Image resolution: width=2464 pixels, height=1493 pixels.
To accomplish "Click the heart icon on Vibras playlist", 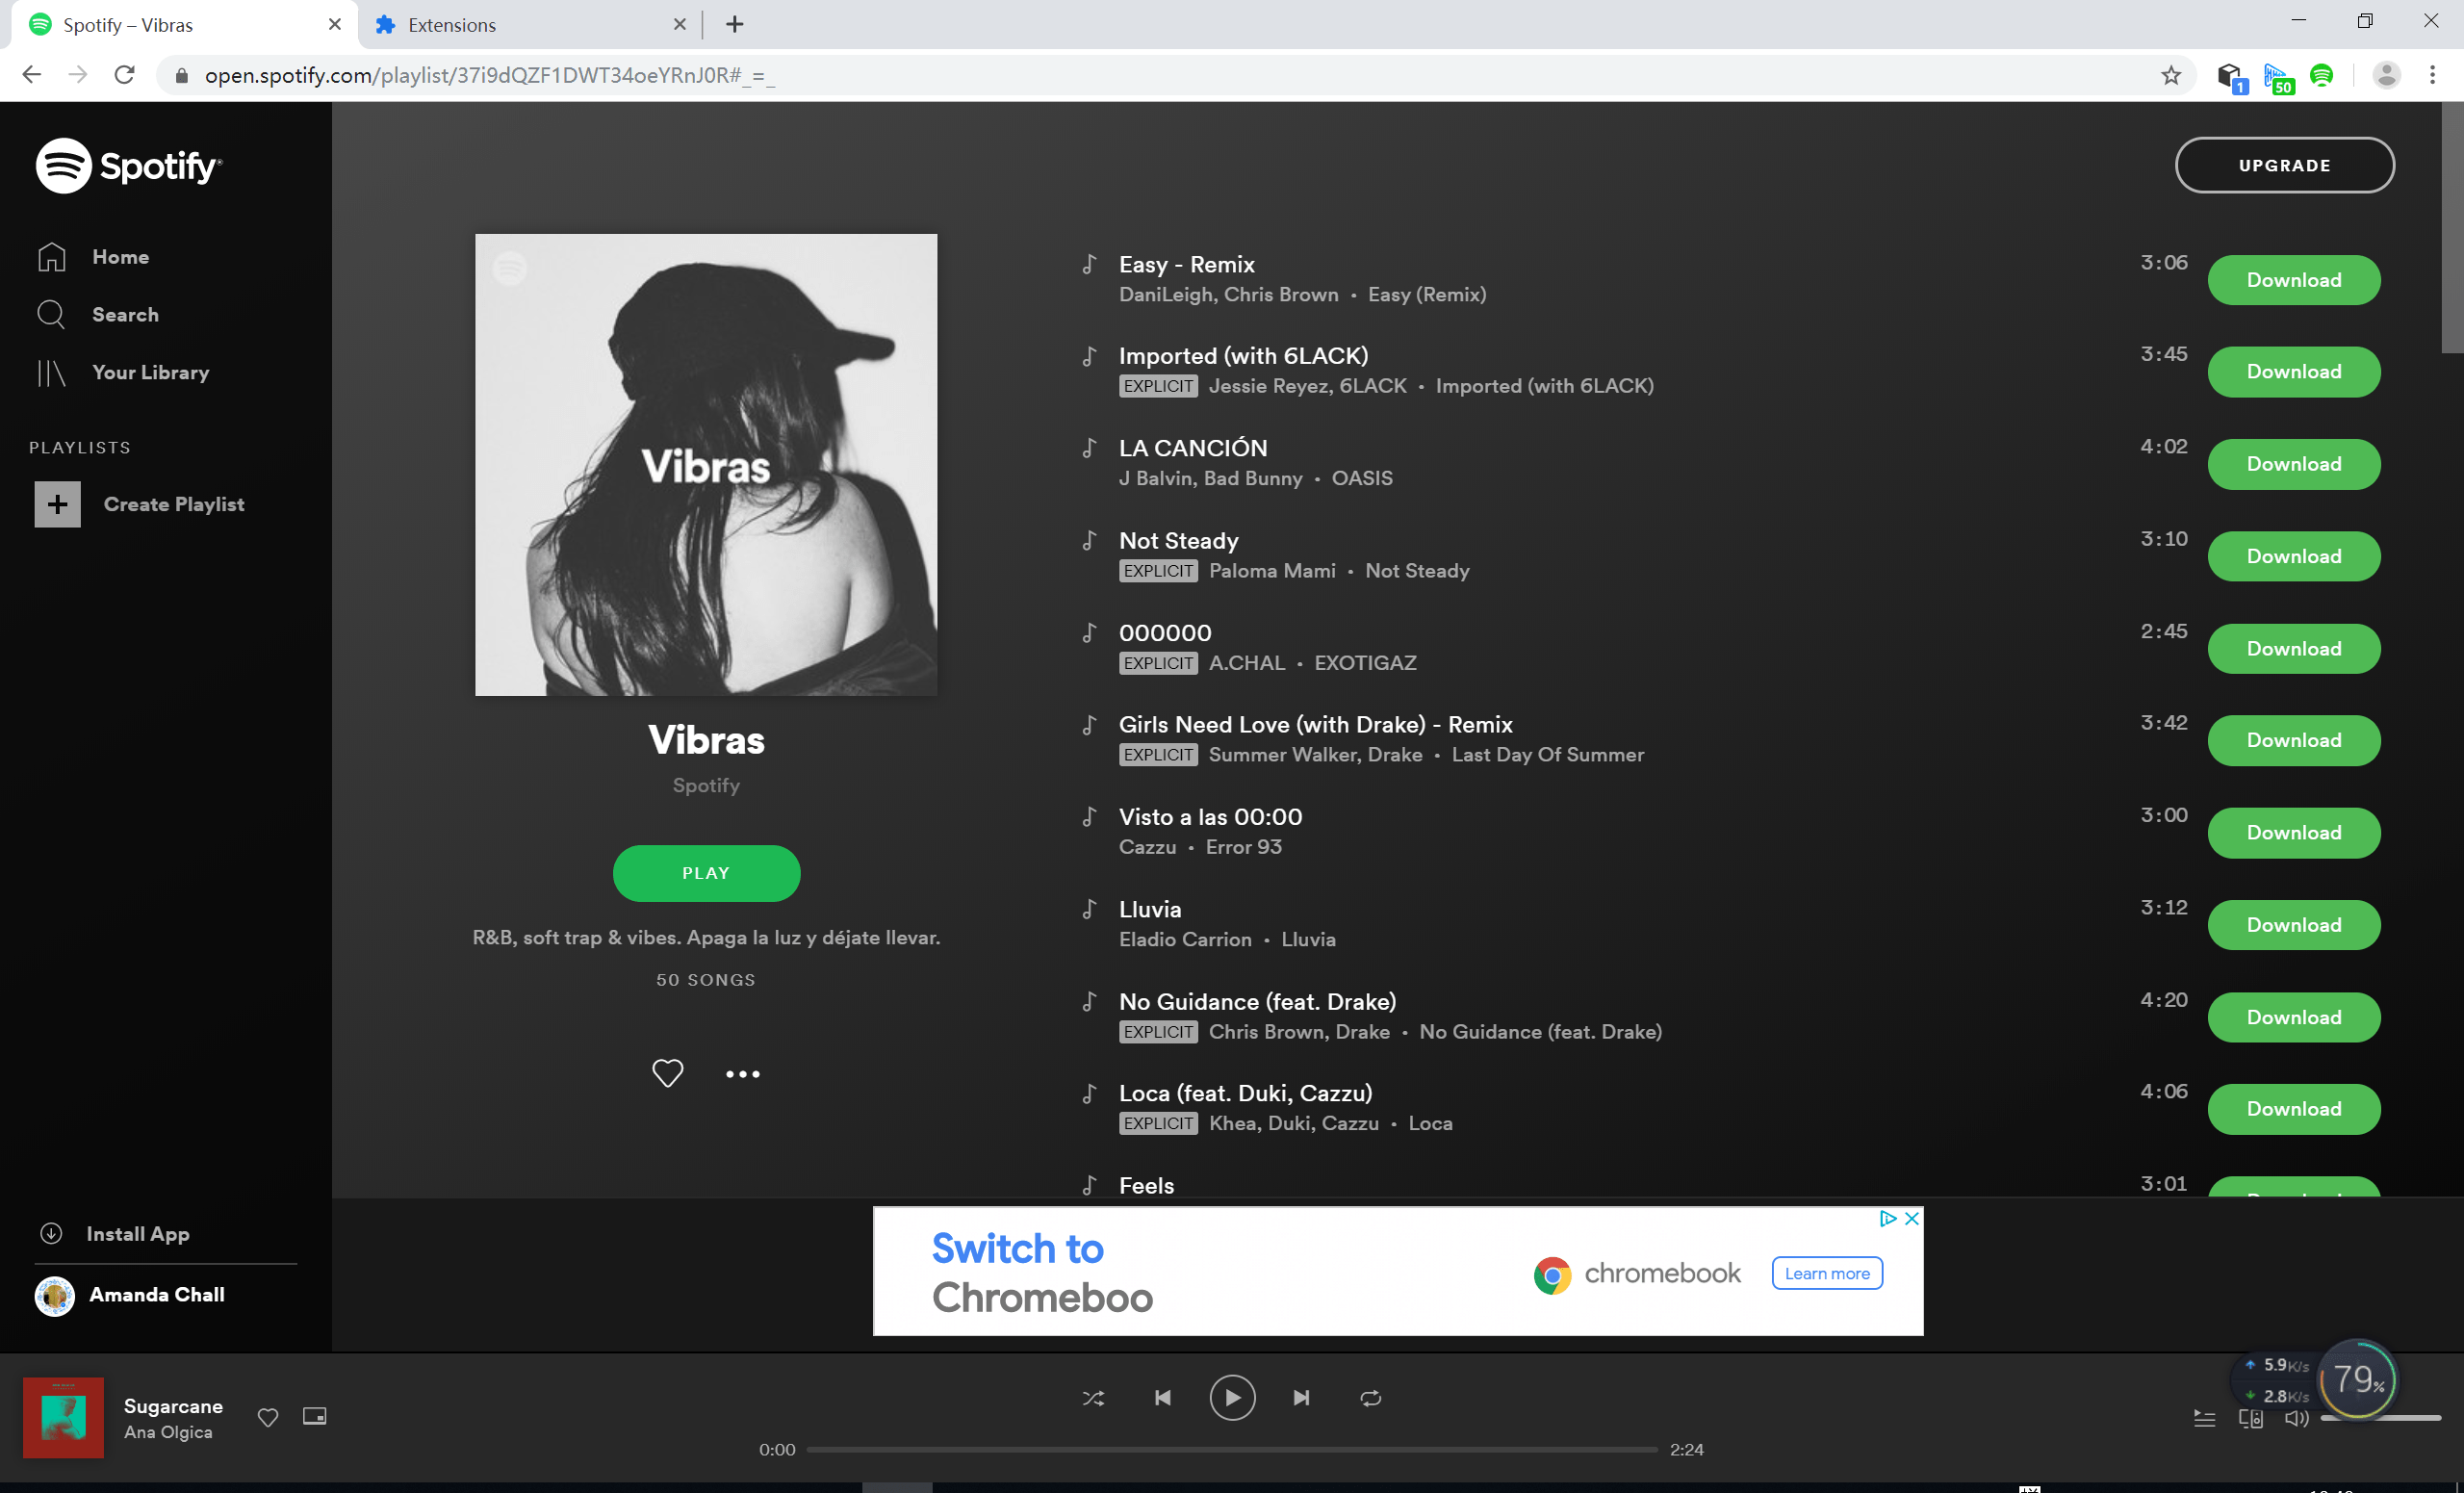I will coord(667,1072).
